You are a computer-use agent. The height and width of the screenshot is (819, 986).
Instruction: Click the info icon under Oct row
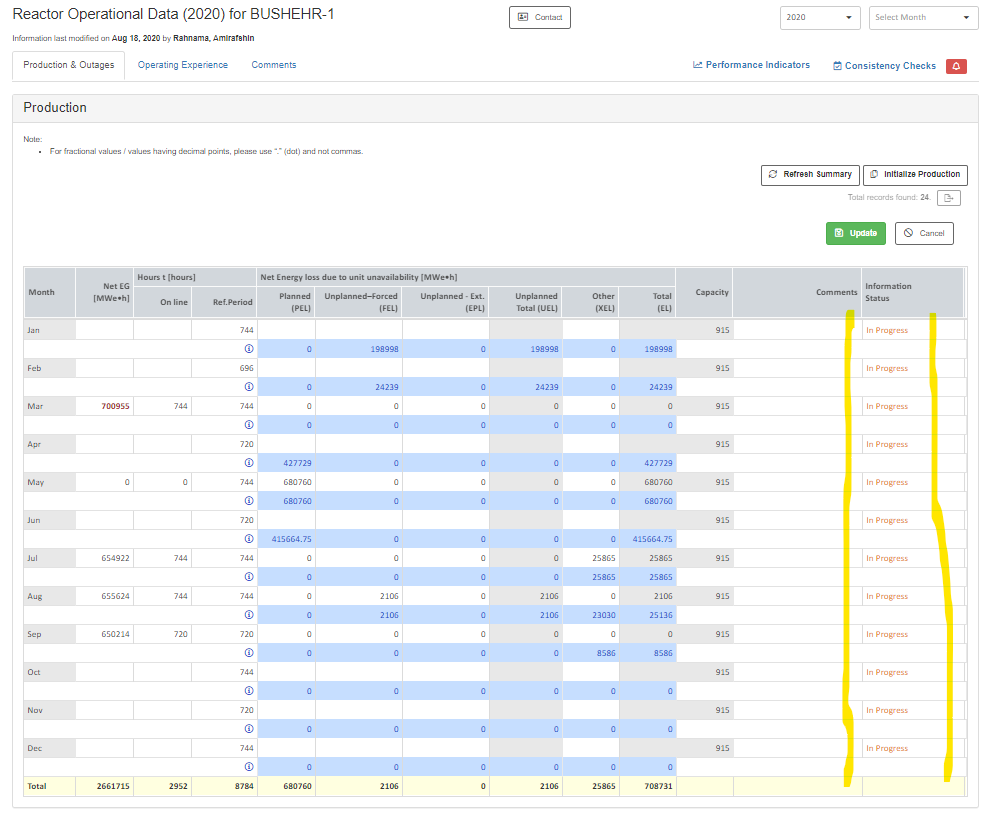pyautogui.click(x=249, y=691)
